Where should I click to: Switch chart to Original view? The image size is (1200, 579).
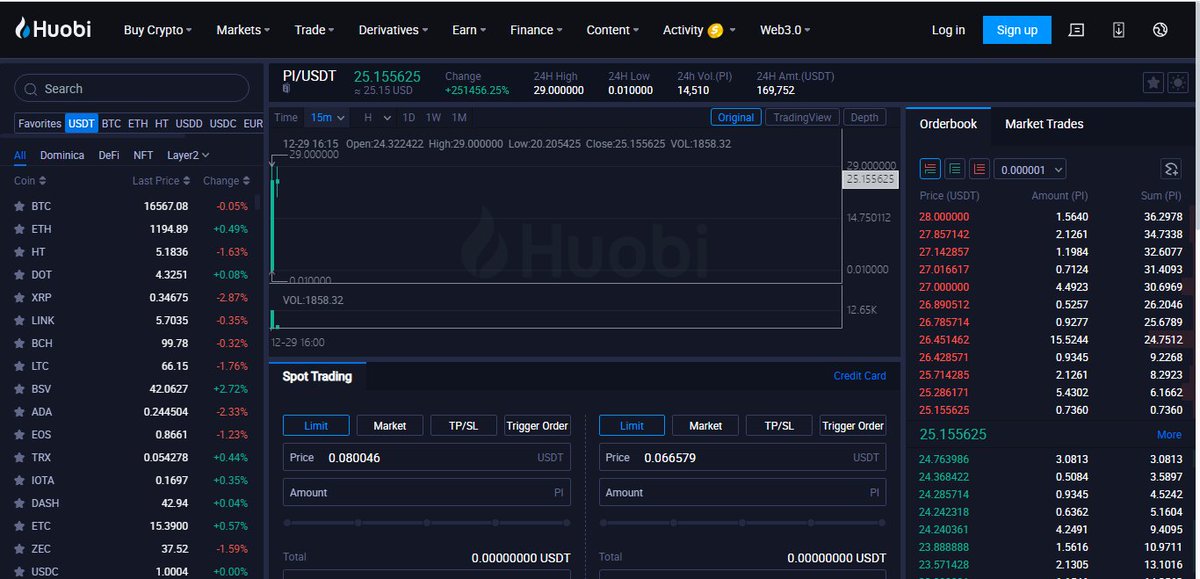click(x=736, y=117)
